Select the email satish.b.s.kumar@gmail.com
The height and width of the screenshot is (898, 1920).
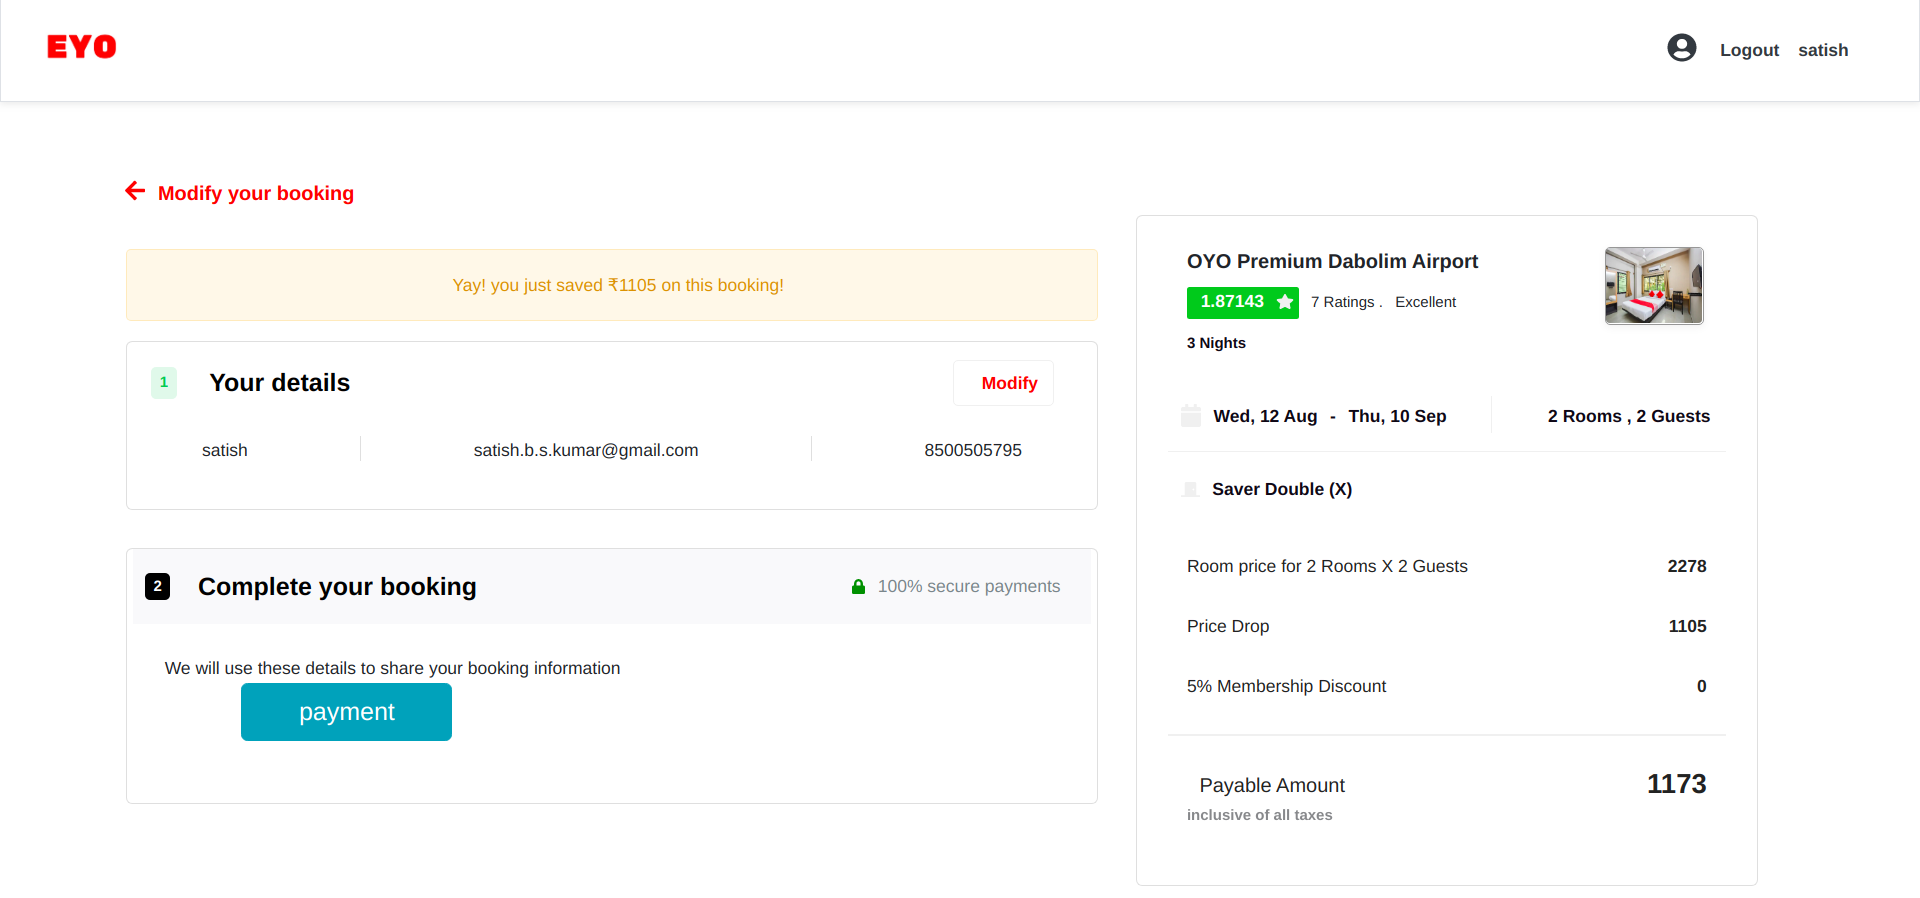point(586,450)
